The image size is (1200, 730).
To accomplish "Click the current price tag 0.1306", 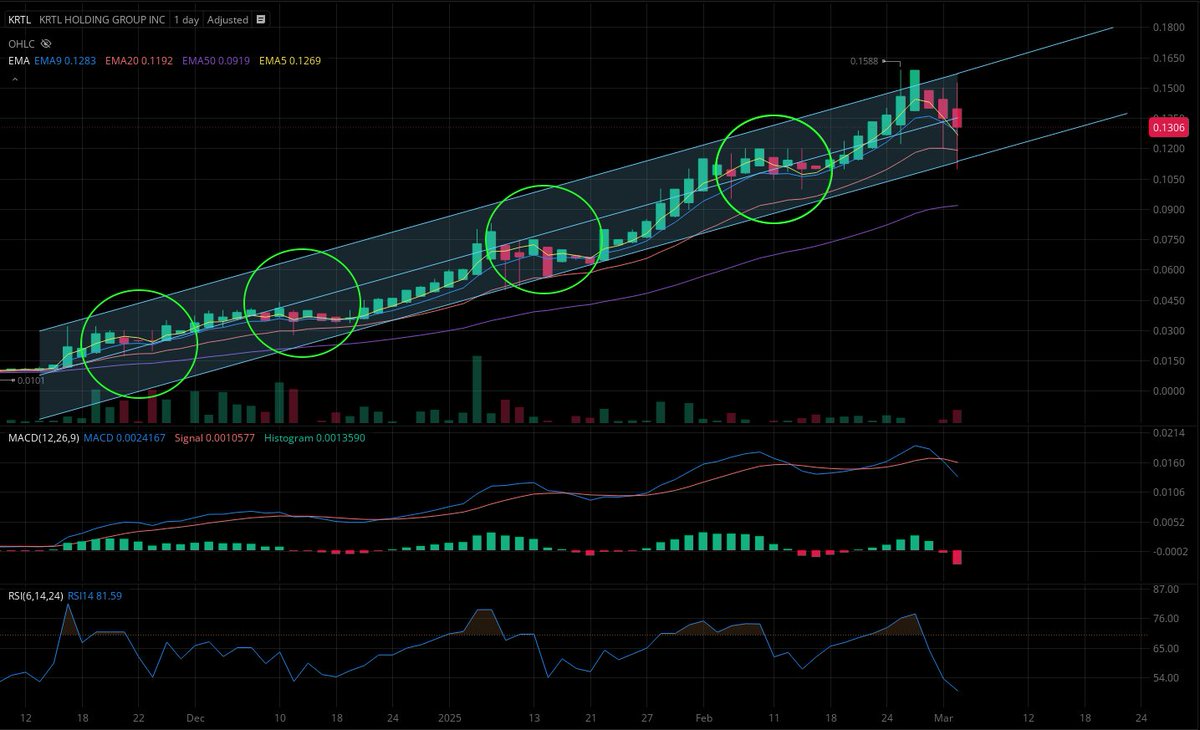I will tap(1169, 126).
